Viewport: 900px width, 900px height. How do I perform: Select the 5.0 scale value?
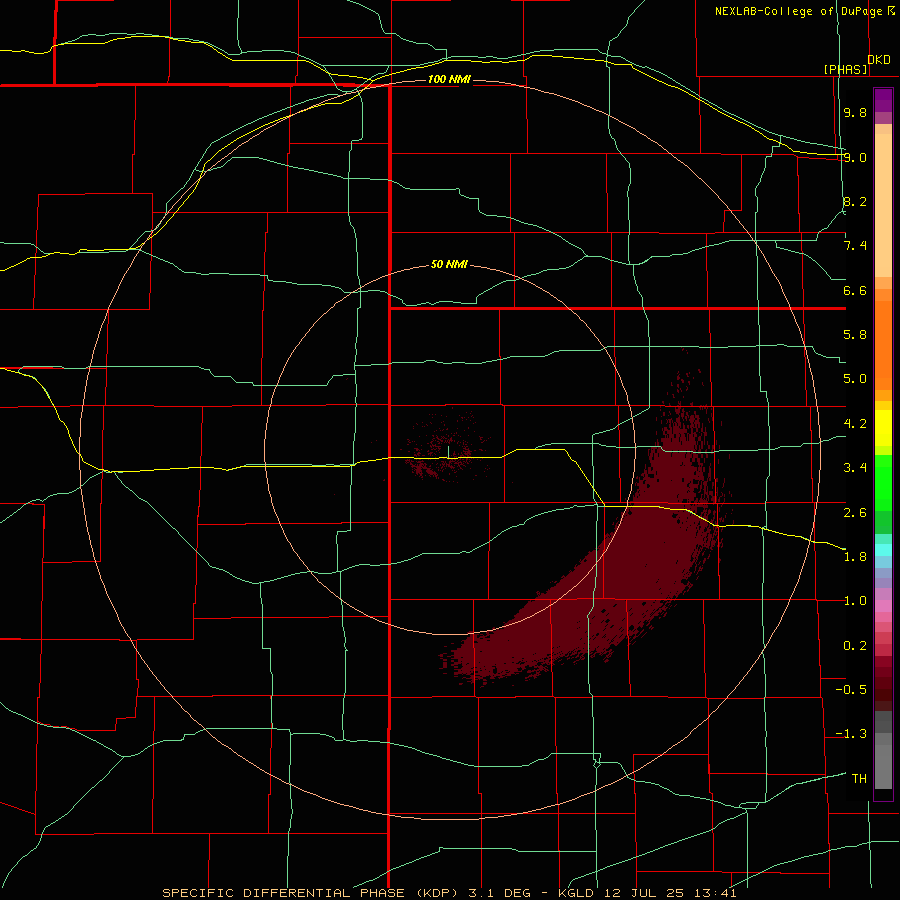pos(855,379)
